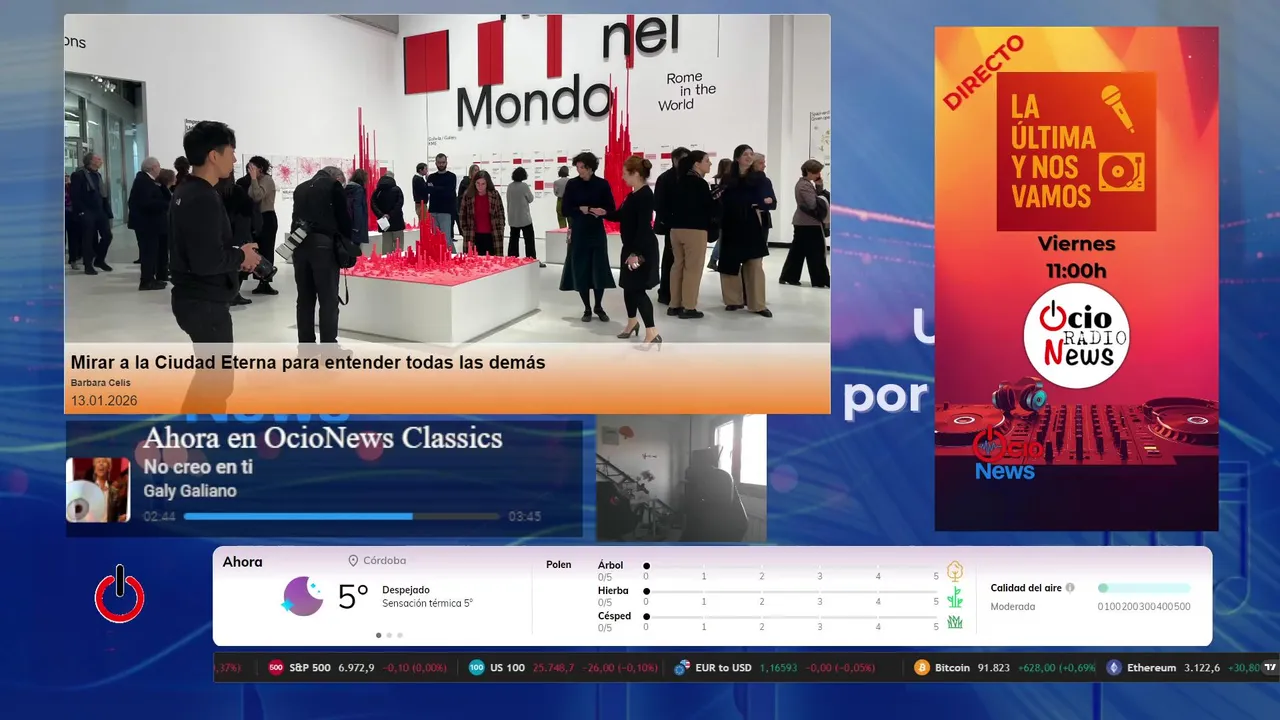Click Viernes 11:00h schedule text
The width and height of the screenshot is (1280, 720).
pos(1076,257)
